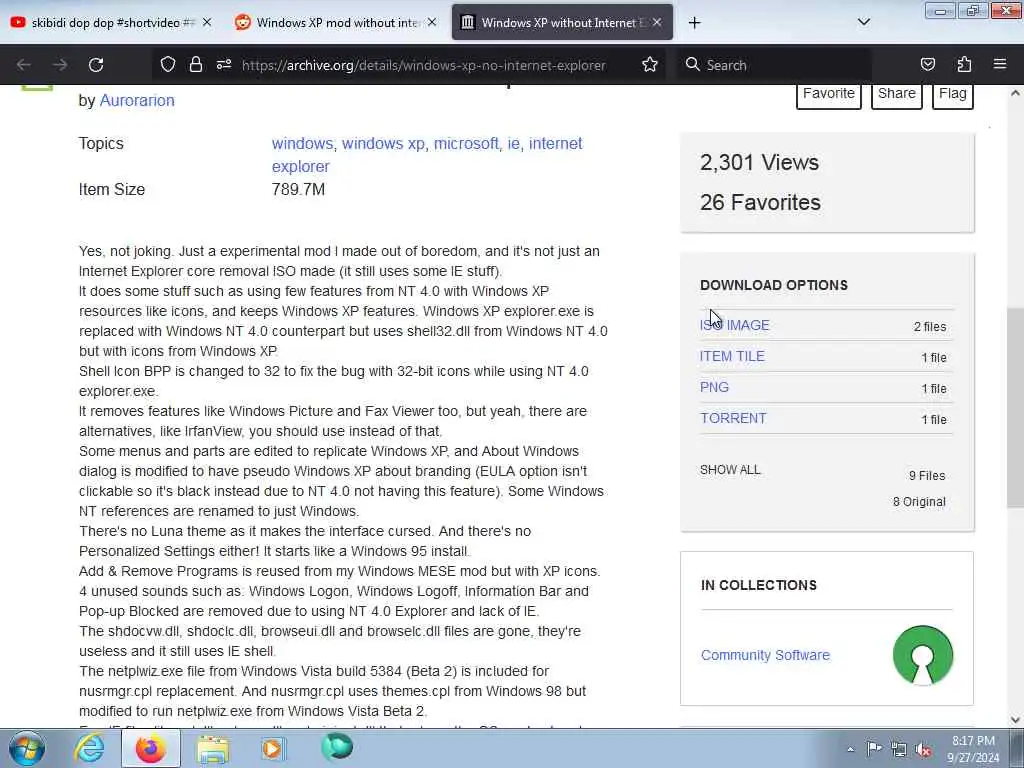Open the PNG download option
Viewport: 1024px width, 768px height.
tap(714, 387)
